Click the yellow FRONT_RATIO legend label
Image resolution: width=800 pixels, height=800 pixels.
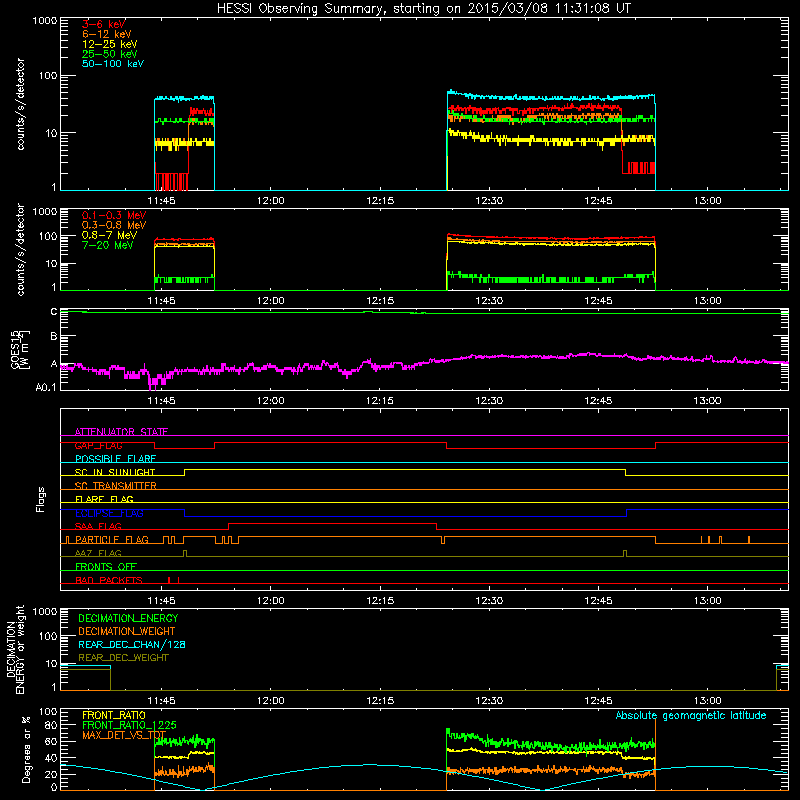point(114,715)
